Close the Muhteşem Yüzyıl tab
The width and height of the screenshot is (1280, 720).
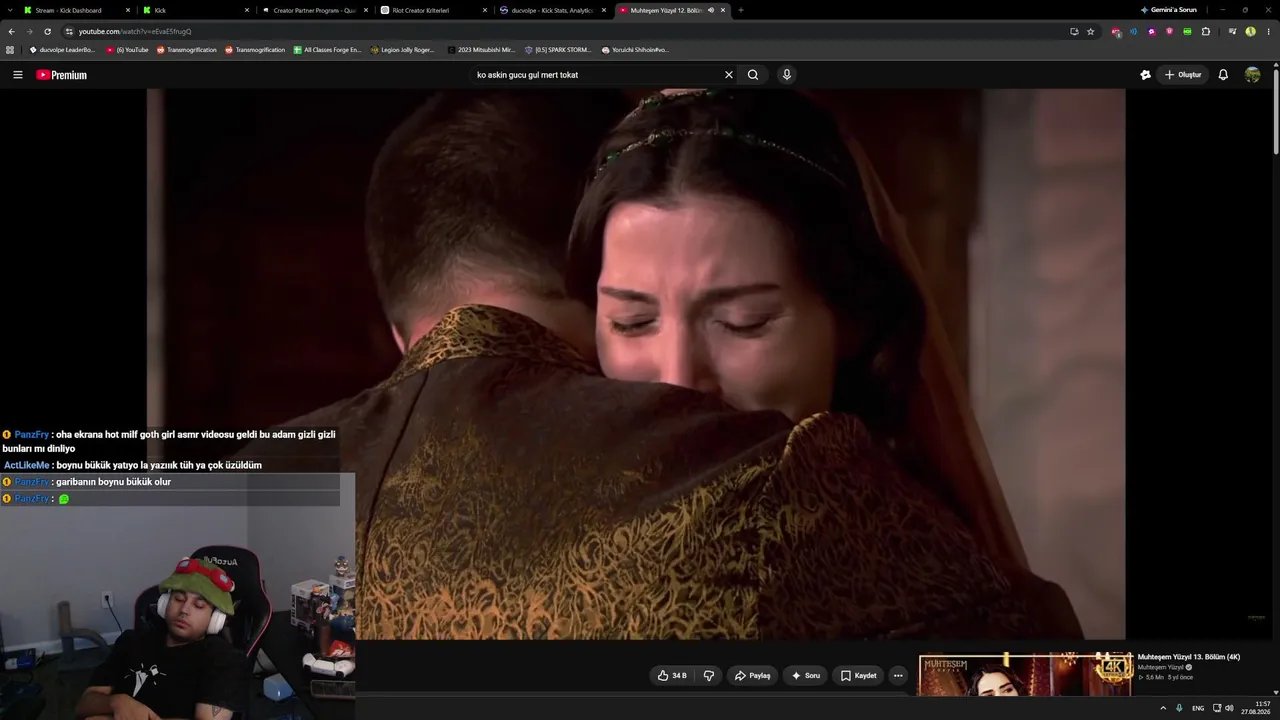tap(723, 10)
